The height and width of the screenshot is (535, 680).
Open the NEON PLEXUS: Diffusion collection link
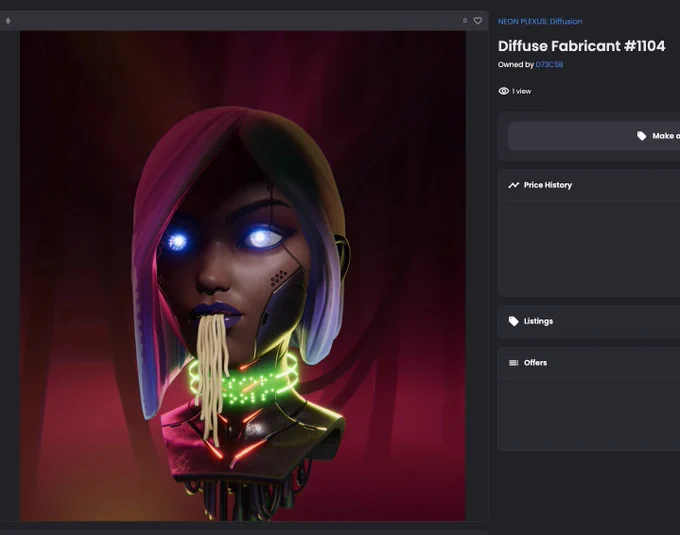click(x=540, y=21)
